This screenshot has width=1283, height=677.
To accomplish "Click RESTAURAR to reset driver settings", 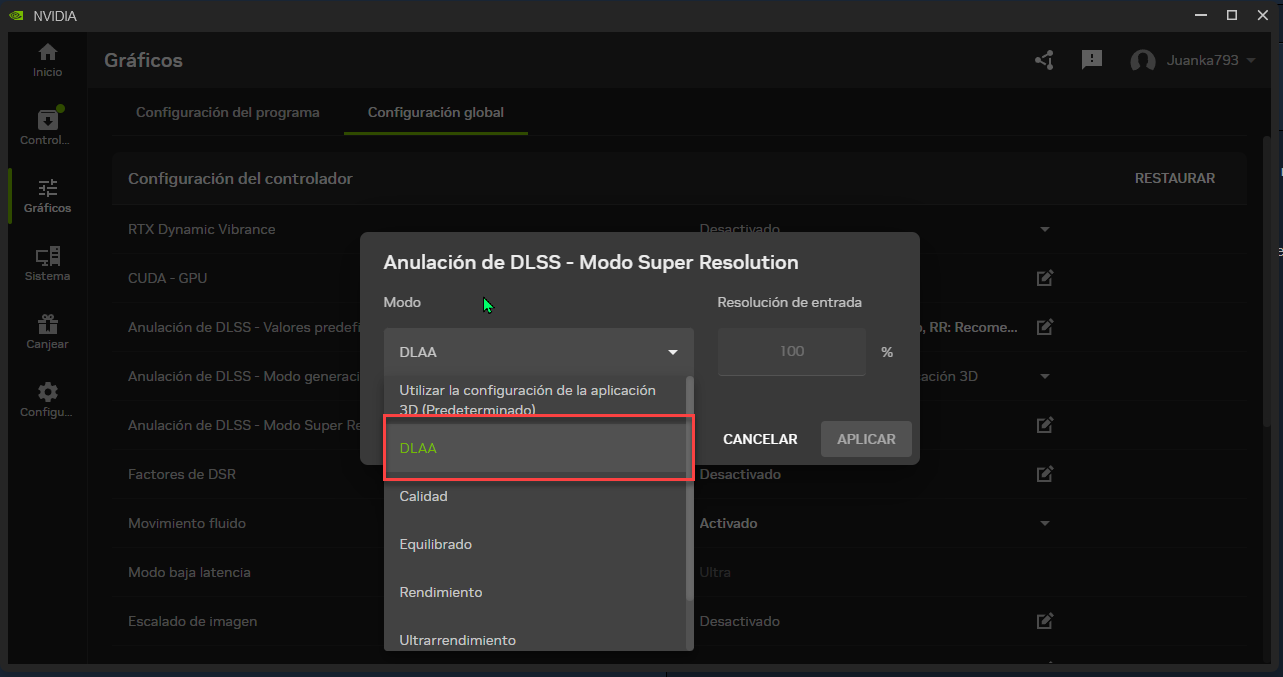I will (x=1175, y=178).
